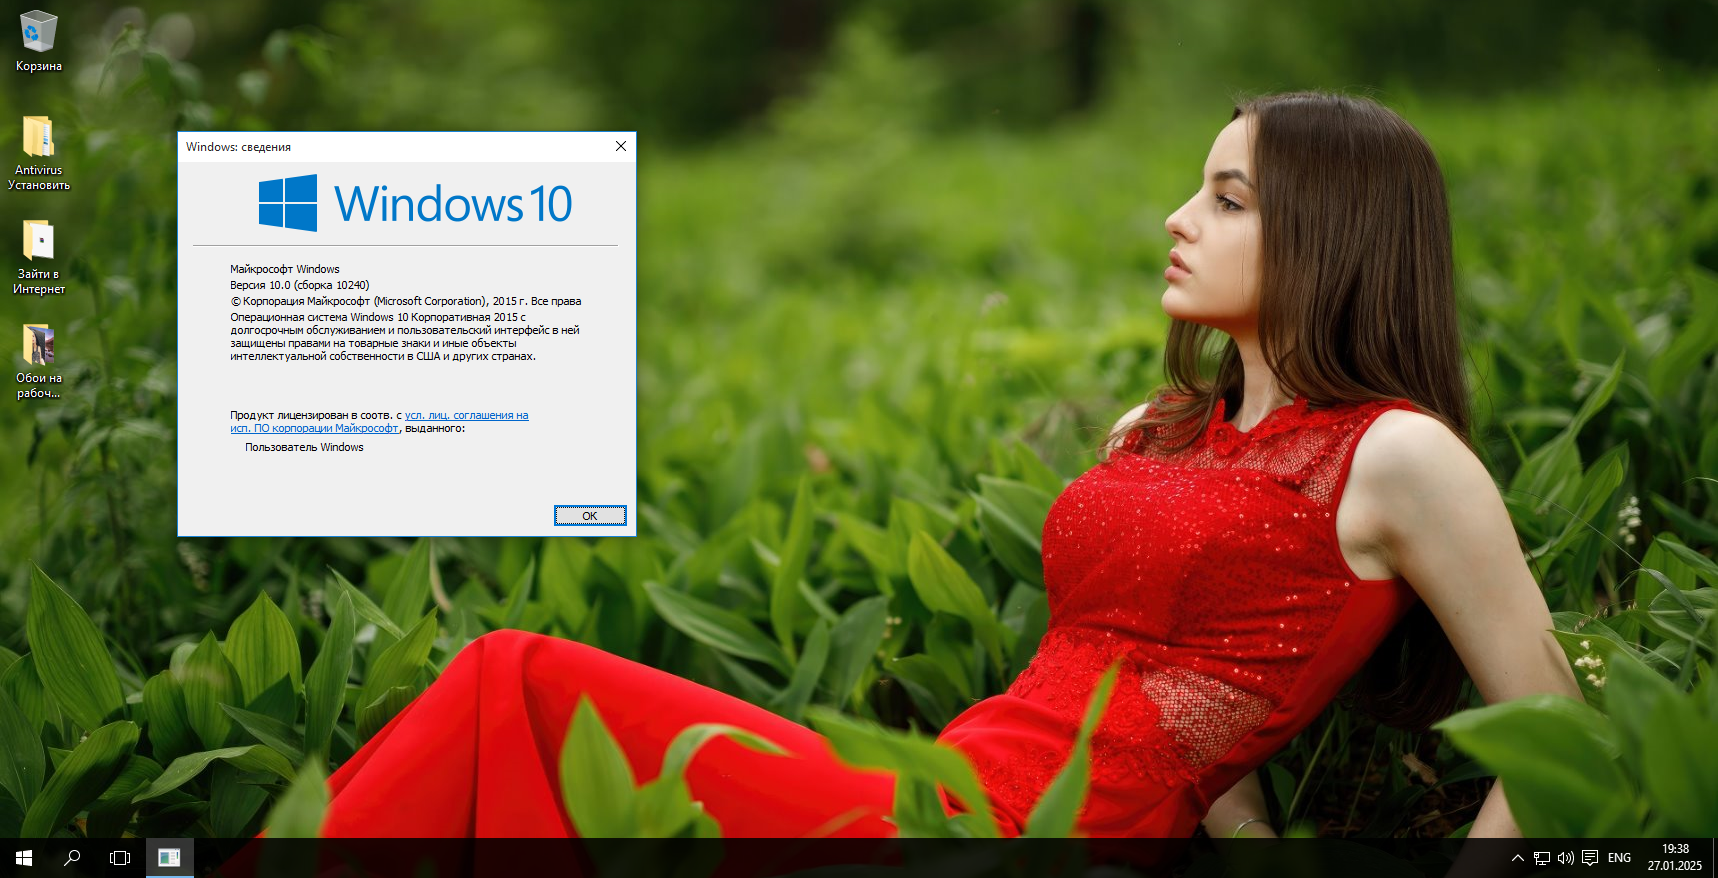Select the Обои на рабоч... folder icon

38,361
